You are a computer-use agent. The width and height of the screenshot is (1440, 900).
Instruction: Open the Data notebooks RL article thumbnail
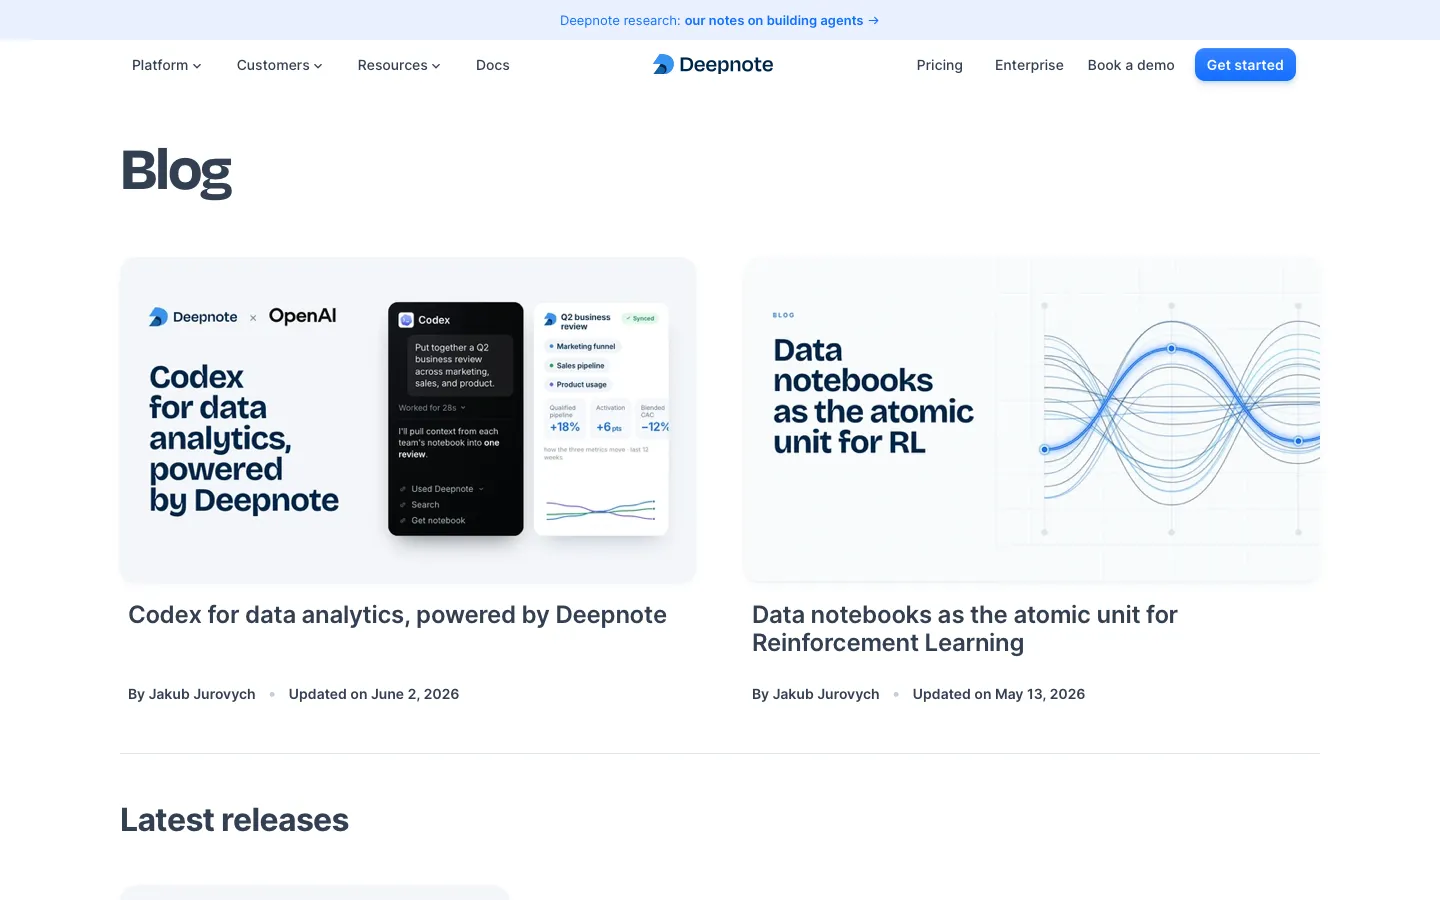point(1032,420)
